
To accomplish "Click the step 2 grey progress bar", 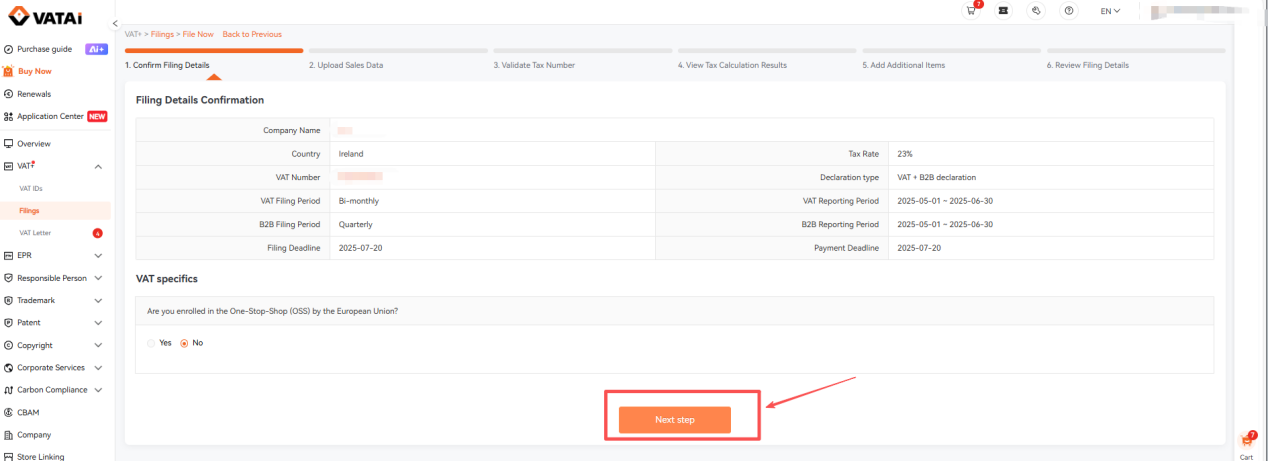I will click(x=398, y=50).
